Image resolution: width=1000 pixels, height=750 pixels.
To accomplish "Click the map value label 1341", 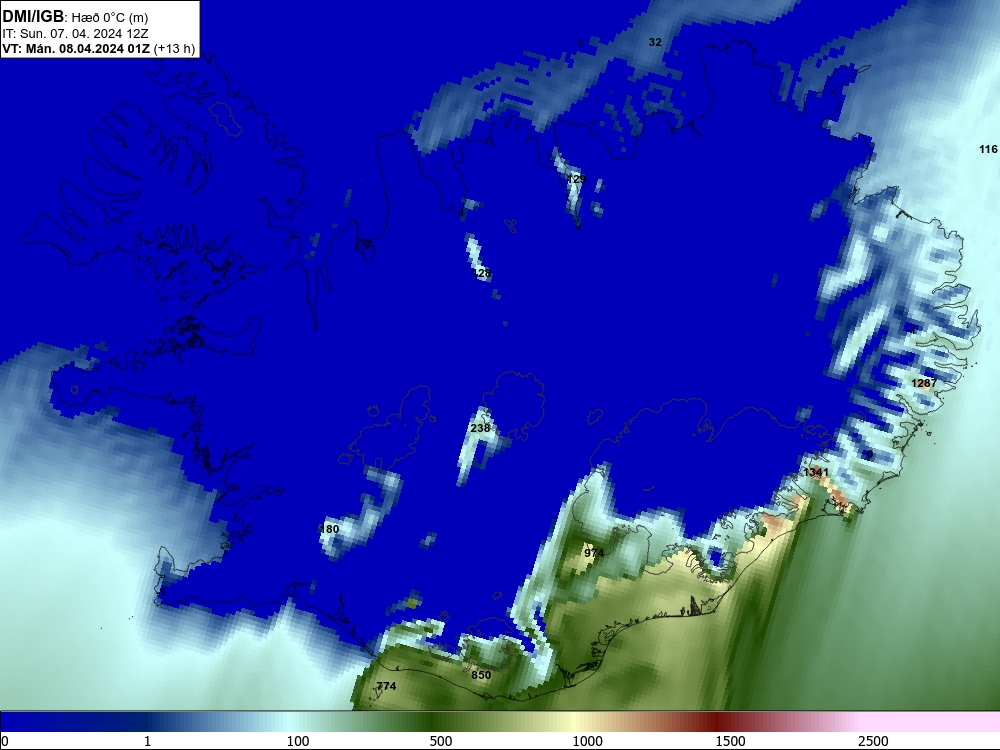I will pyautogui.click(x=816, y=472).
